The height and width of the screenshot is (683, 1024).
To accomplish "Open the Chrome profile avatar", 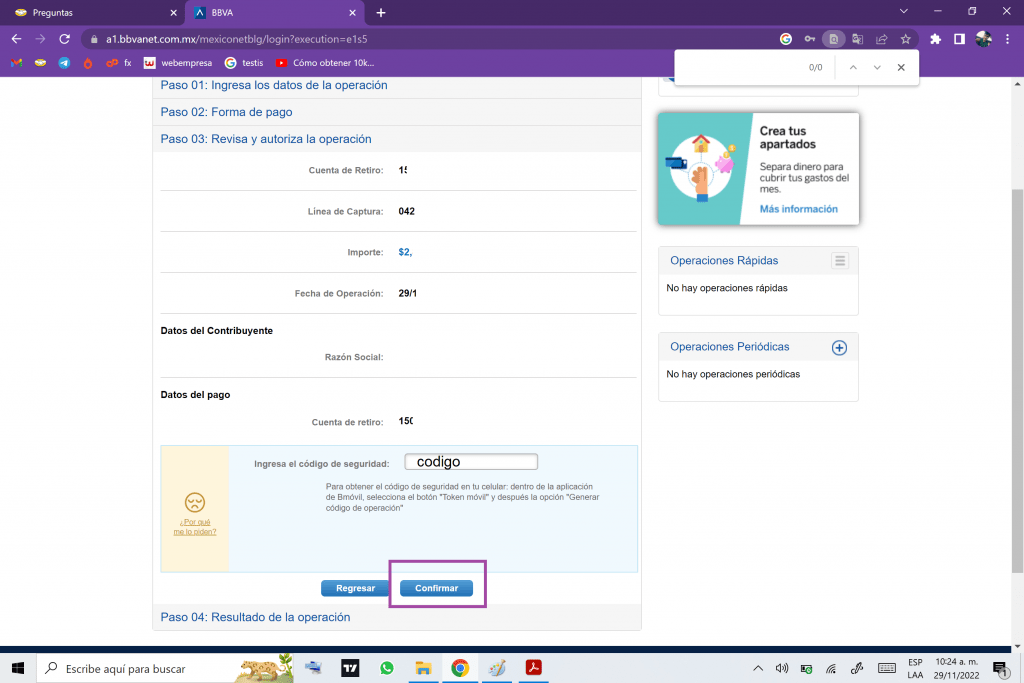I will pyautogui.click(x=984, y=39).
